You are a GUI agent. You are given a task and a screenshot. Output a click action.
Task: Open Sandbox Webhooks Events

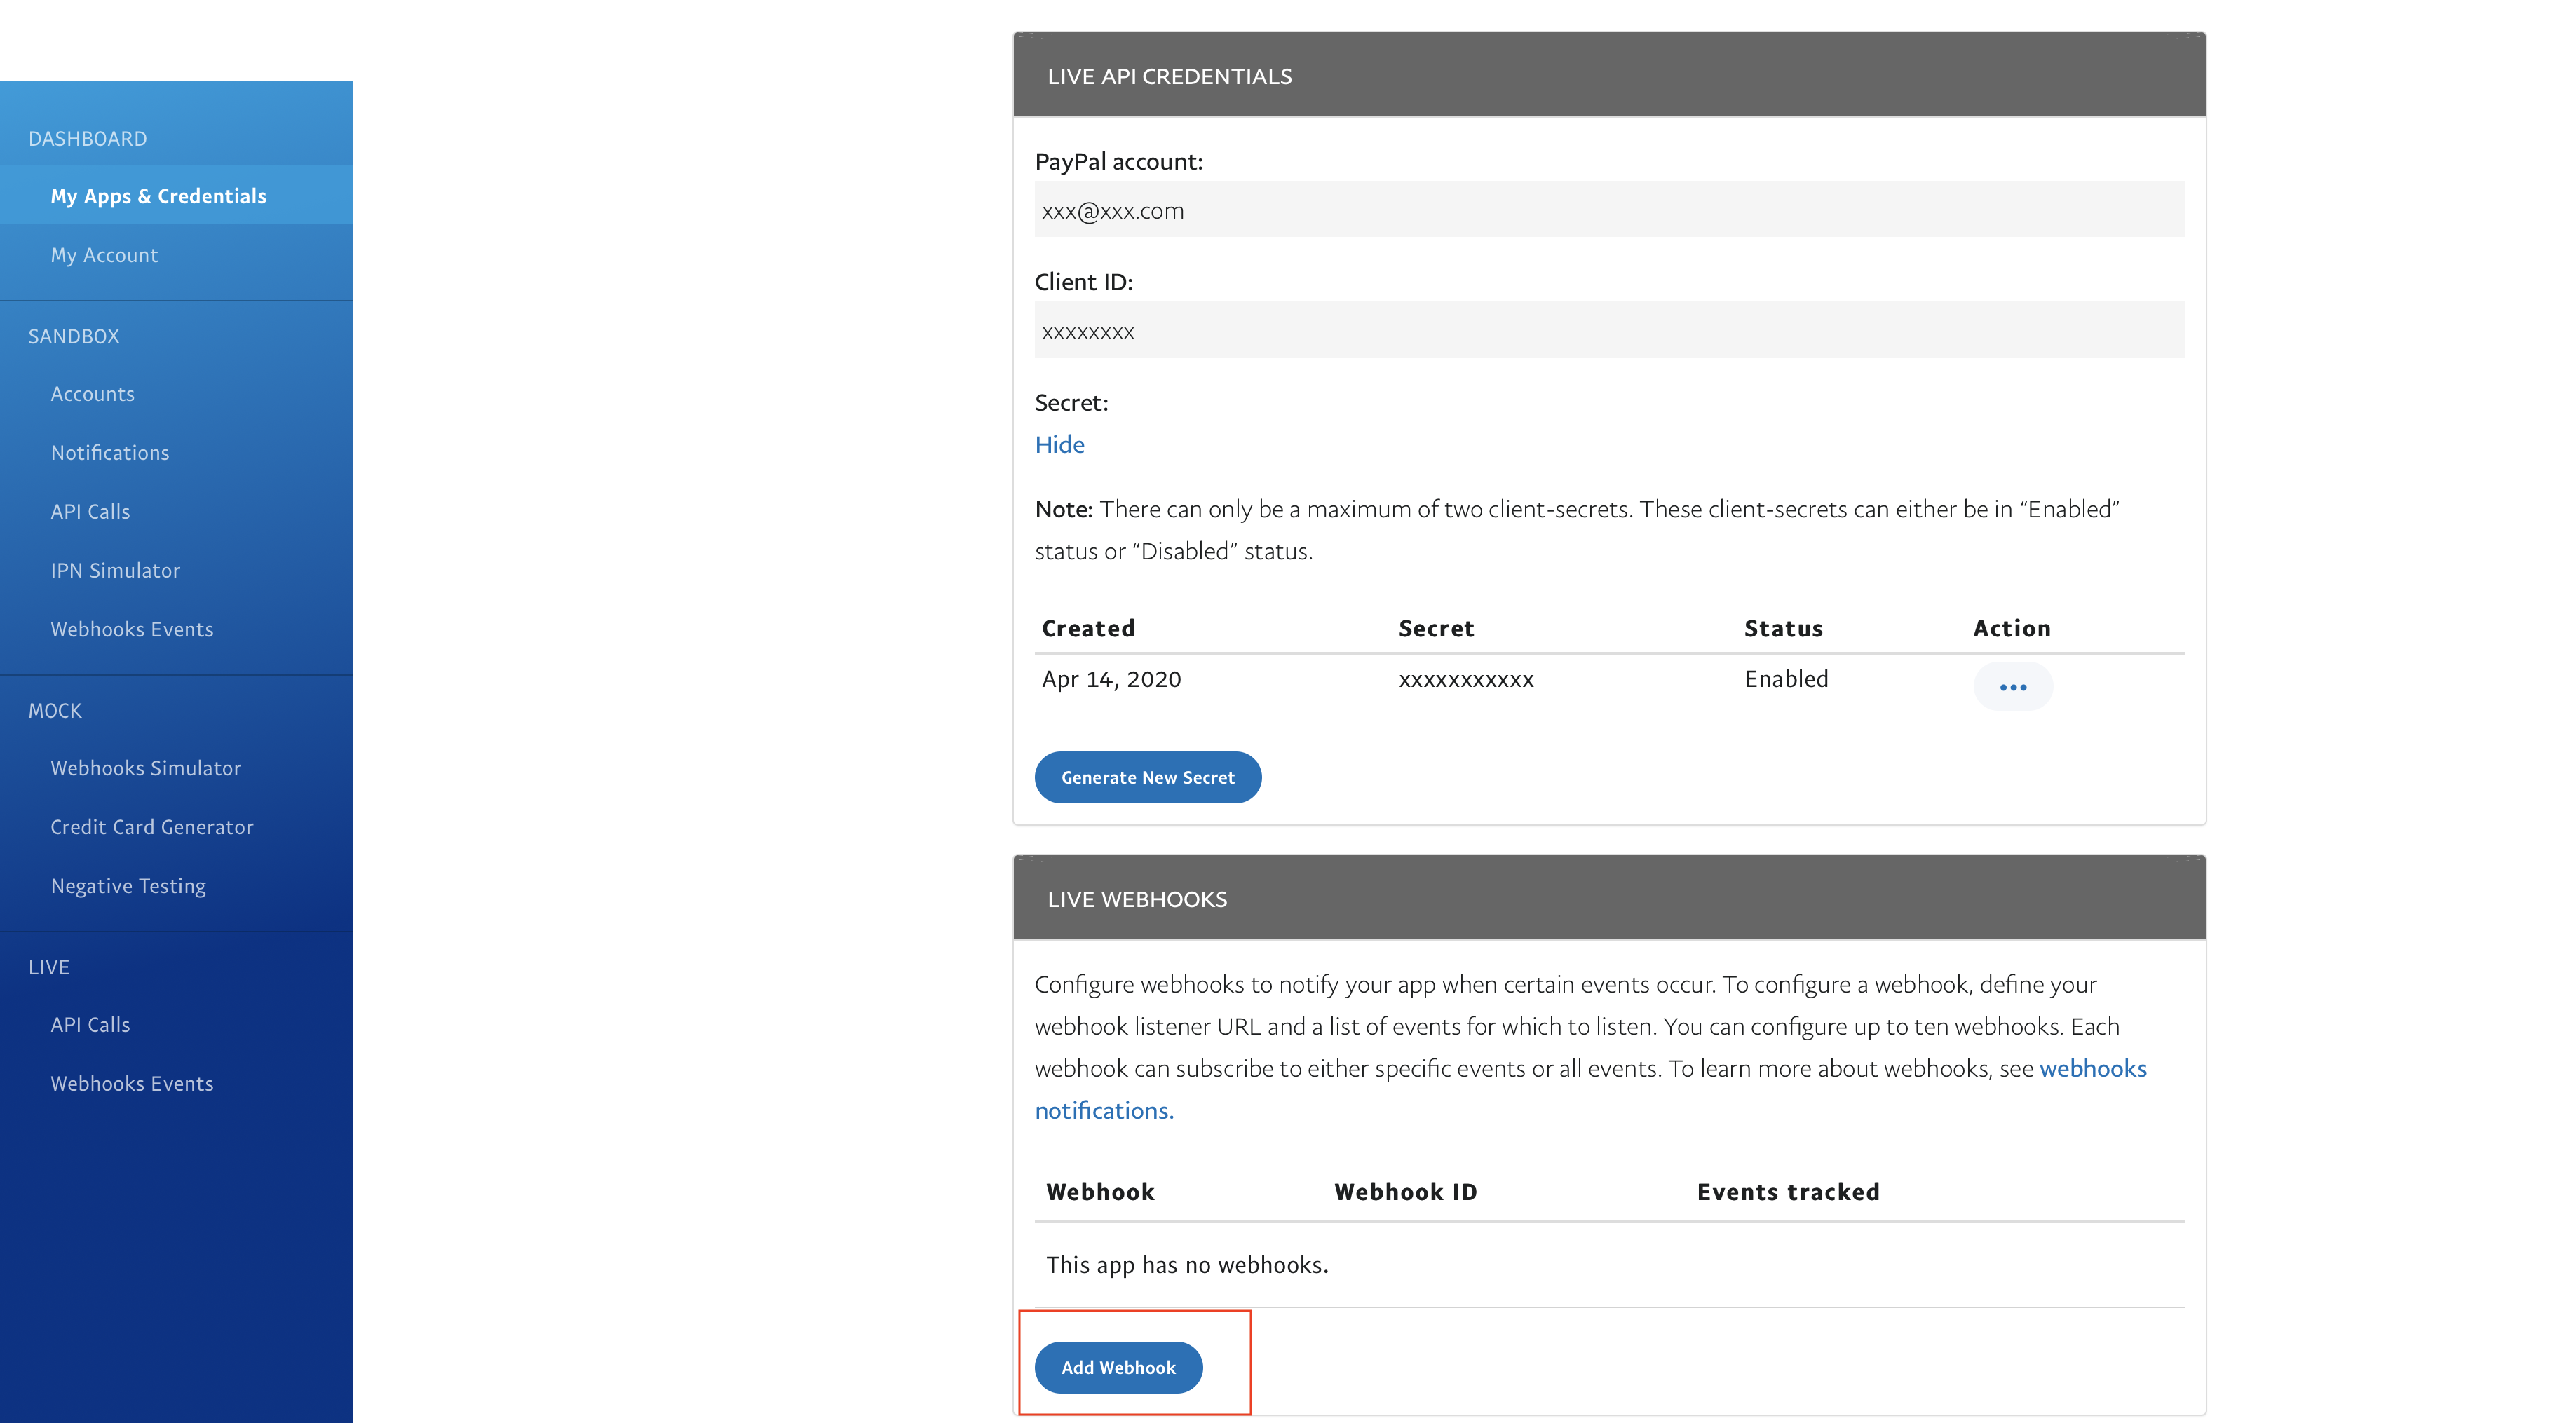132,630
